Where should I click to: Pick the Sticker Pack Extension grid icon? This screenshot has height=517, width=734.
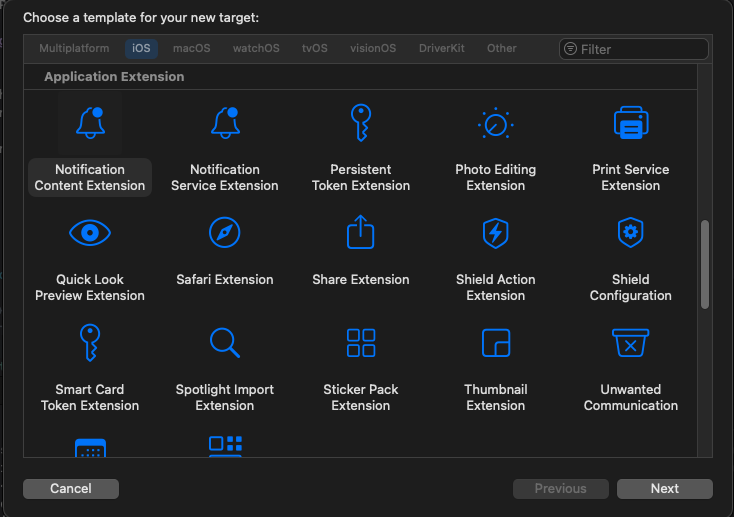coord(361,343)
